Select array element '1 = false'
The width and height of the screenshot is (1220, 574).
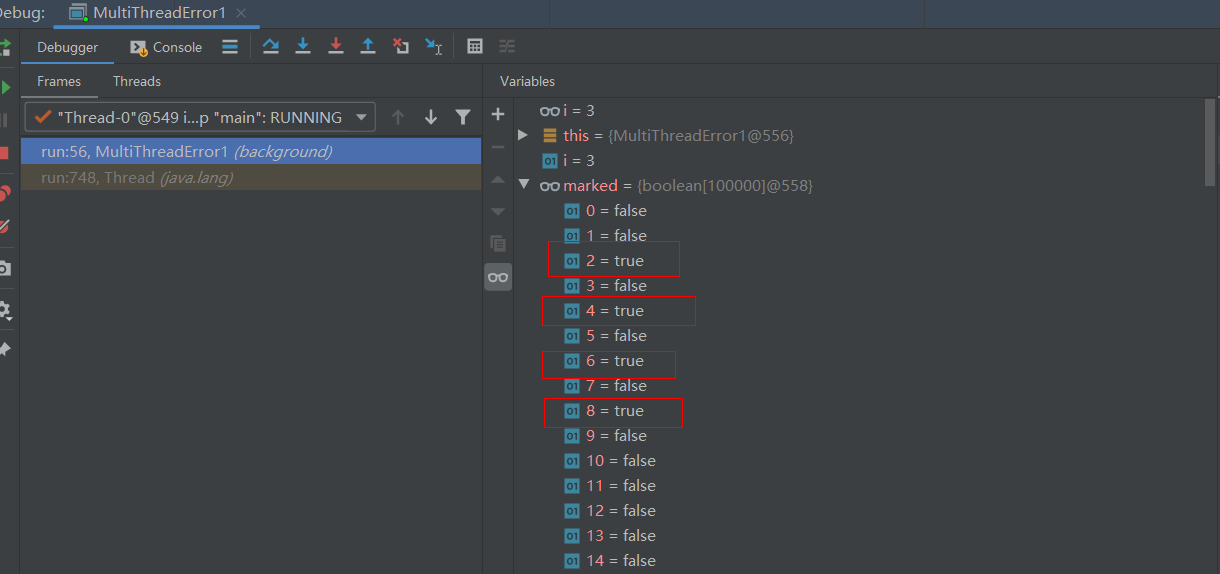(x=605, y=235)
